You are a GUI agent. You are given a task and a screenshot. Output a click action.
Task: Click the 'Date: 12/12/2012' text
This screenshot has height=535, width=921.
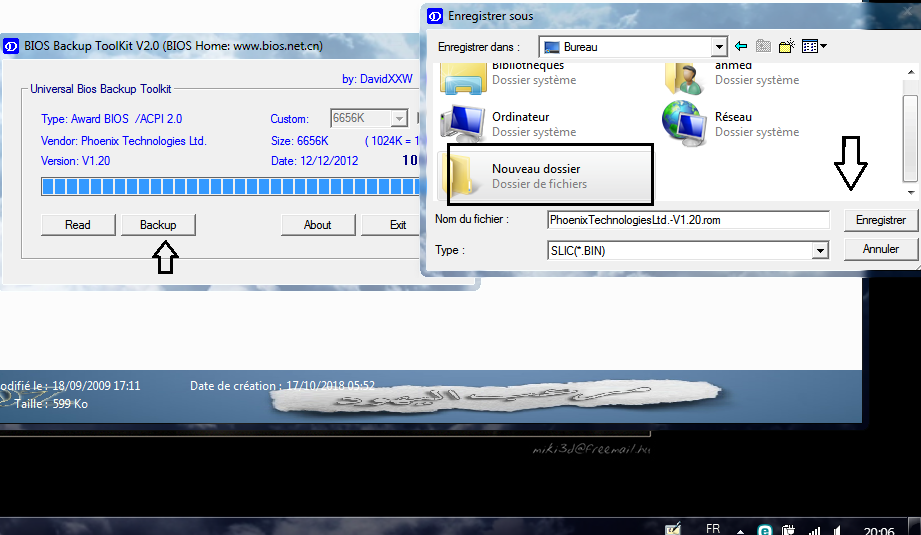(x=314, y=161)
